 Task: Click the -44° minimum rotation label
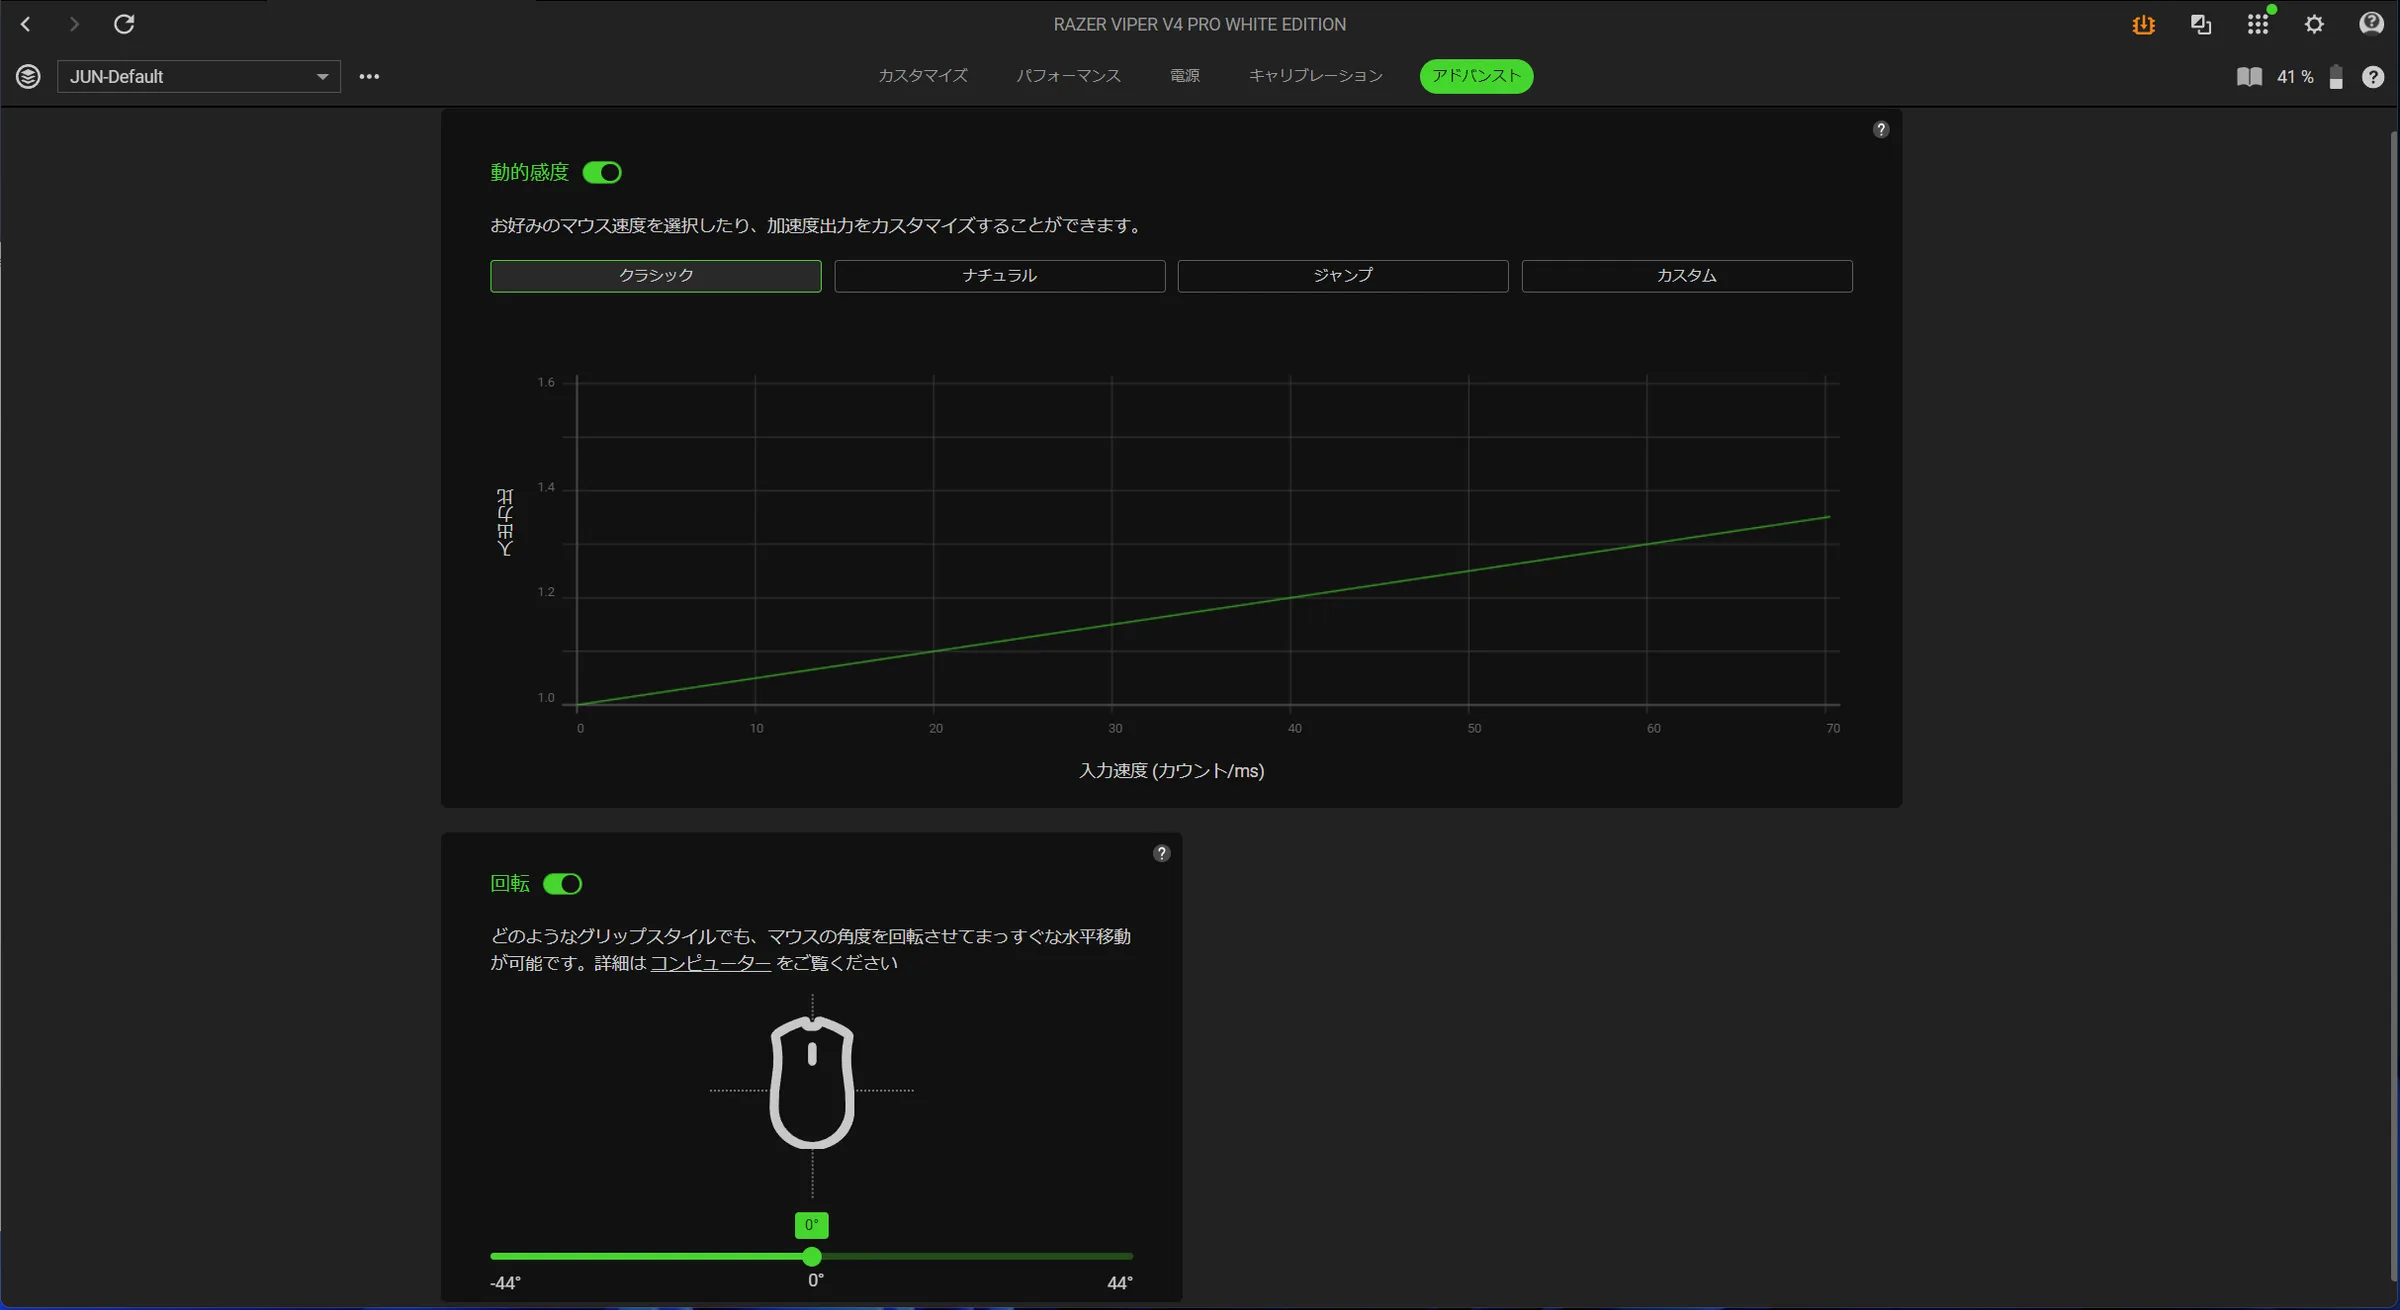(506, 1283)
